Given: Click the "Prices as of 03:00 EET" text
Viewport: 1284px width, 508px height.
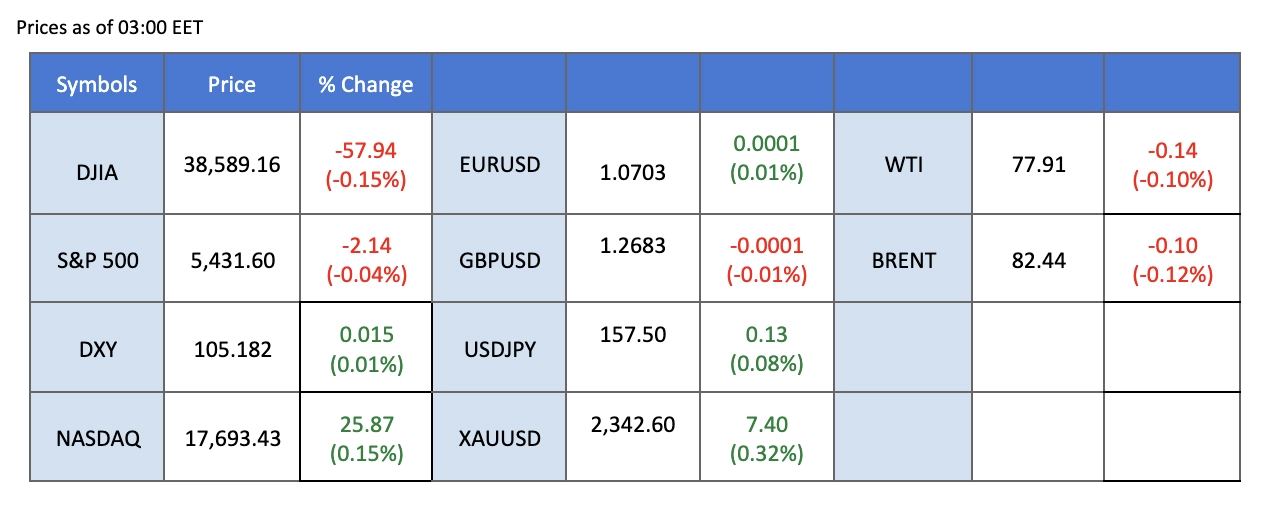Looking at the screenshot, I should [x=110, y=27].
